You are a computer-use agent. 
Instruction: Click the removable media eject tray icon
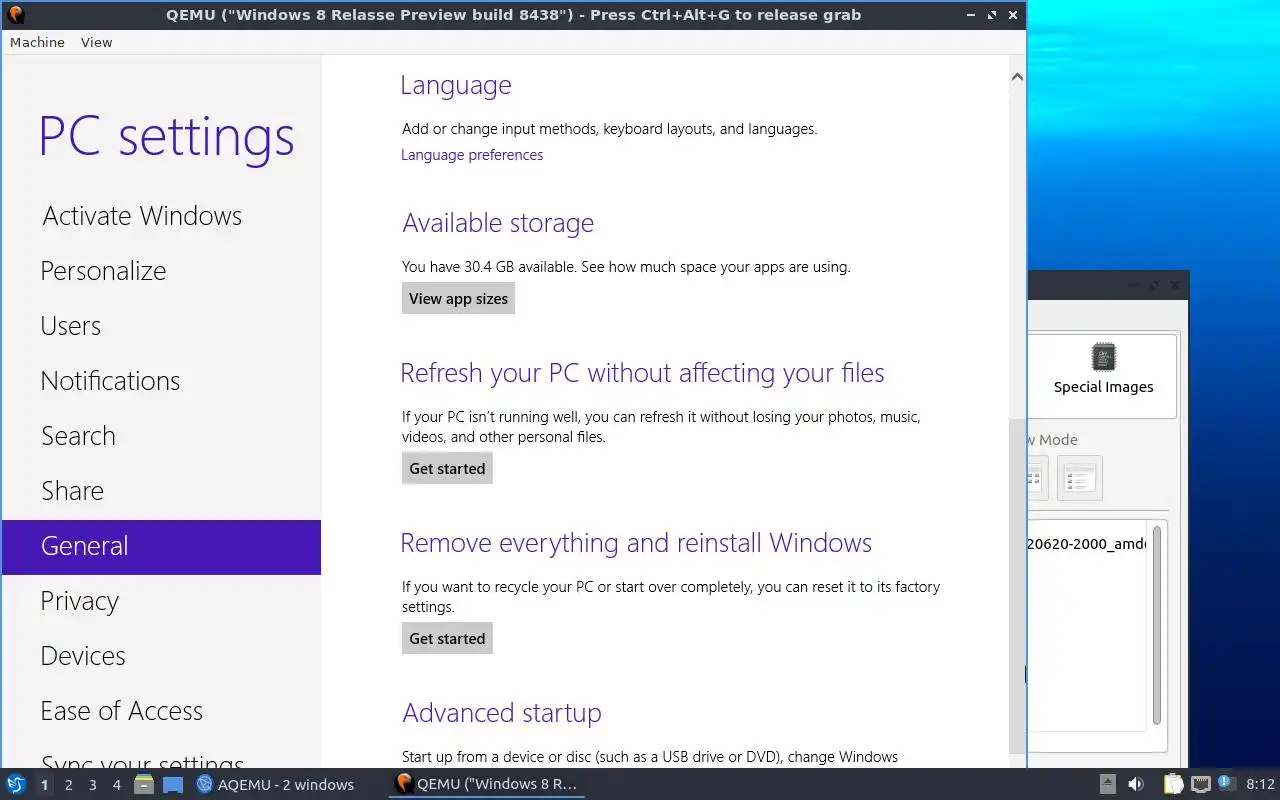point(1108,784)
